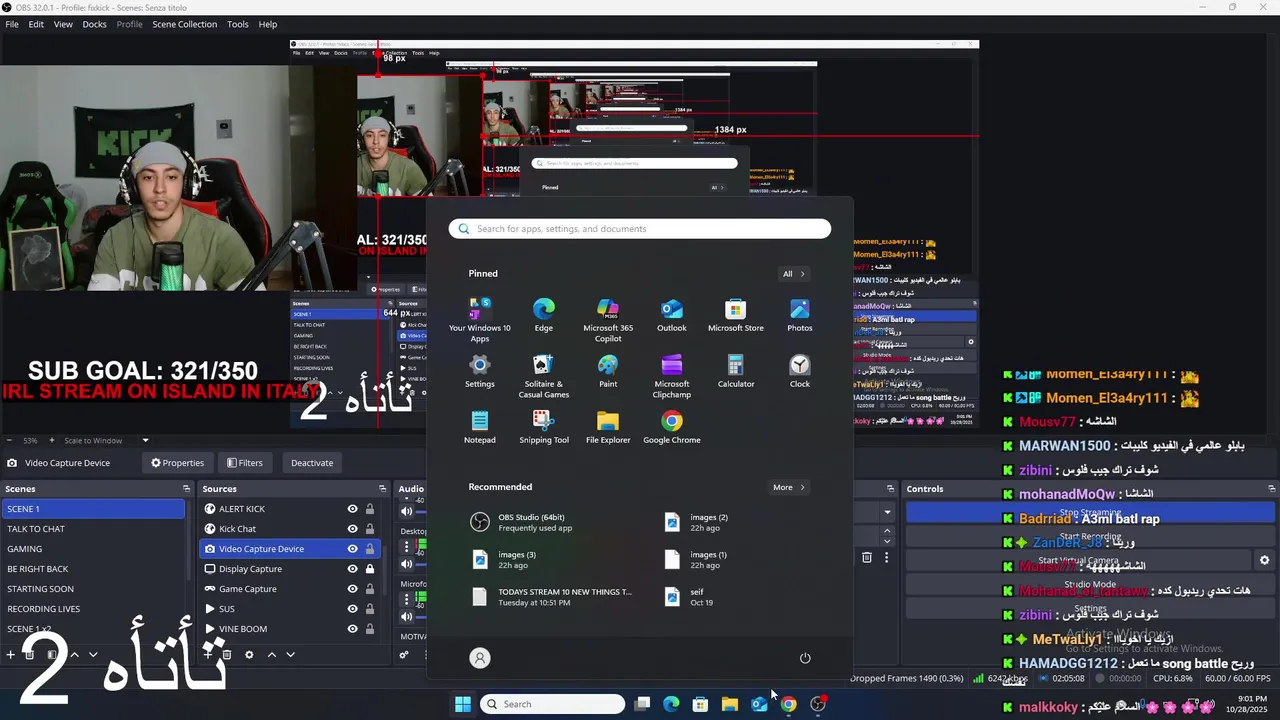Open Snipping Tool from Start menu

[x=544, y=426]
